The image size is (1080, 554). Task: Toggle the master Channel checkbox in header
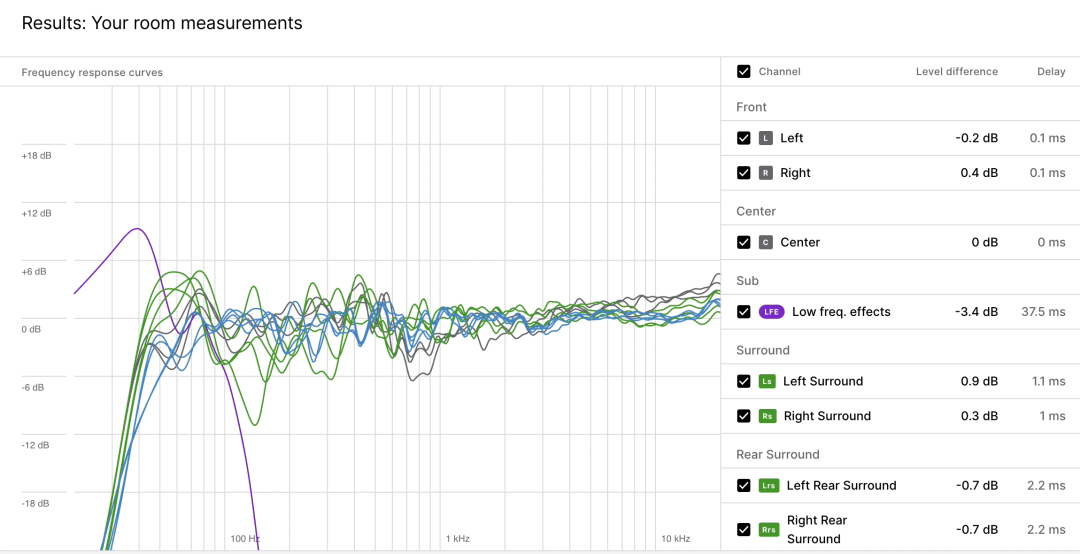(743, 72)
